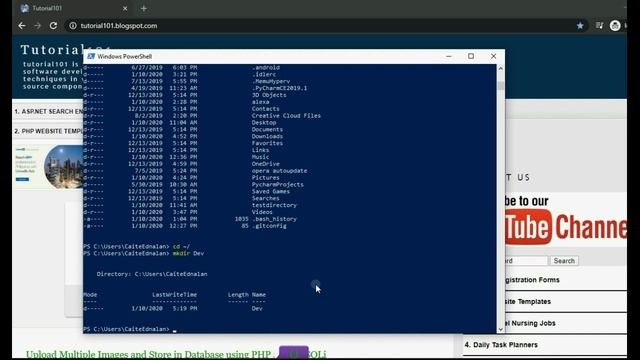View site information icon in address bar
Image resolution: width=640 pixels, height=360 pixels.
coord(73,26)
